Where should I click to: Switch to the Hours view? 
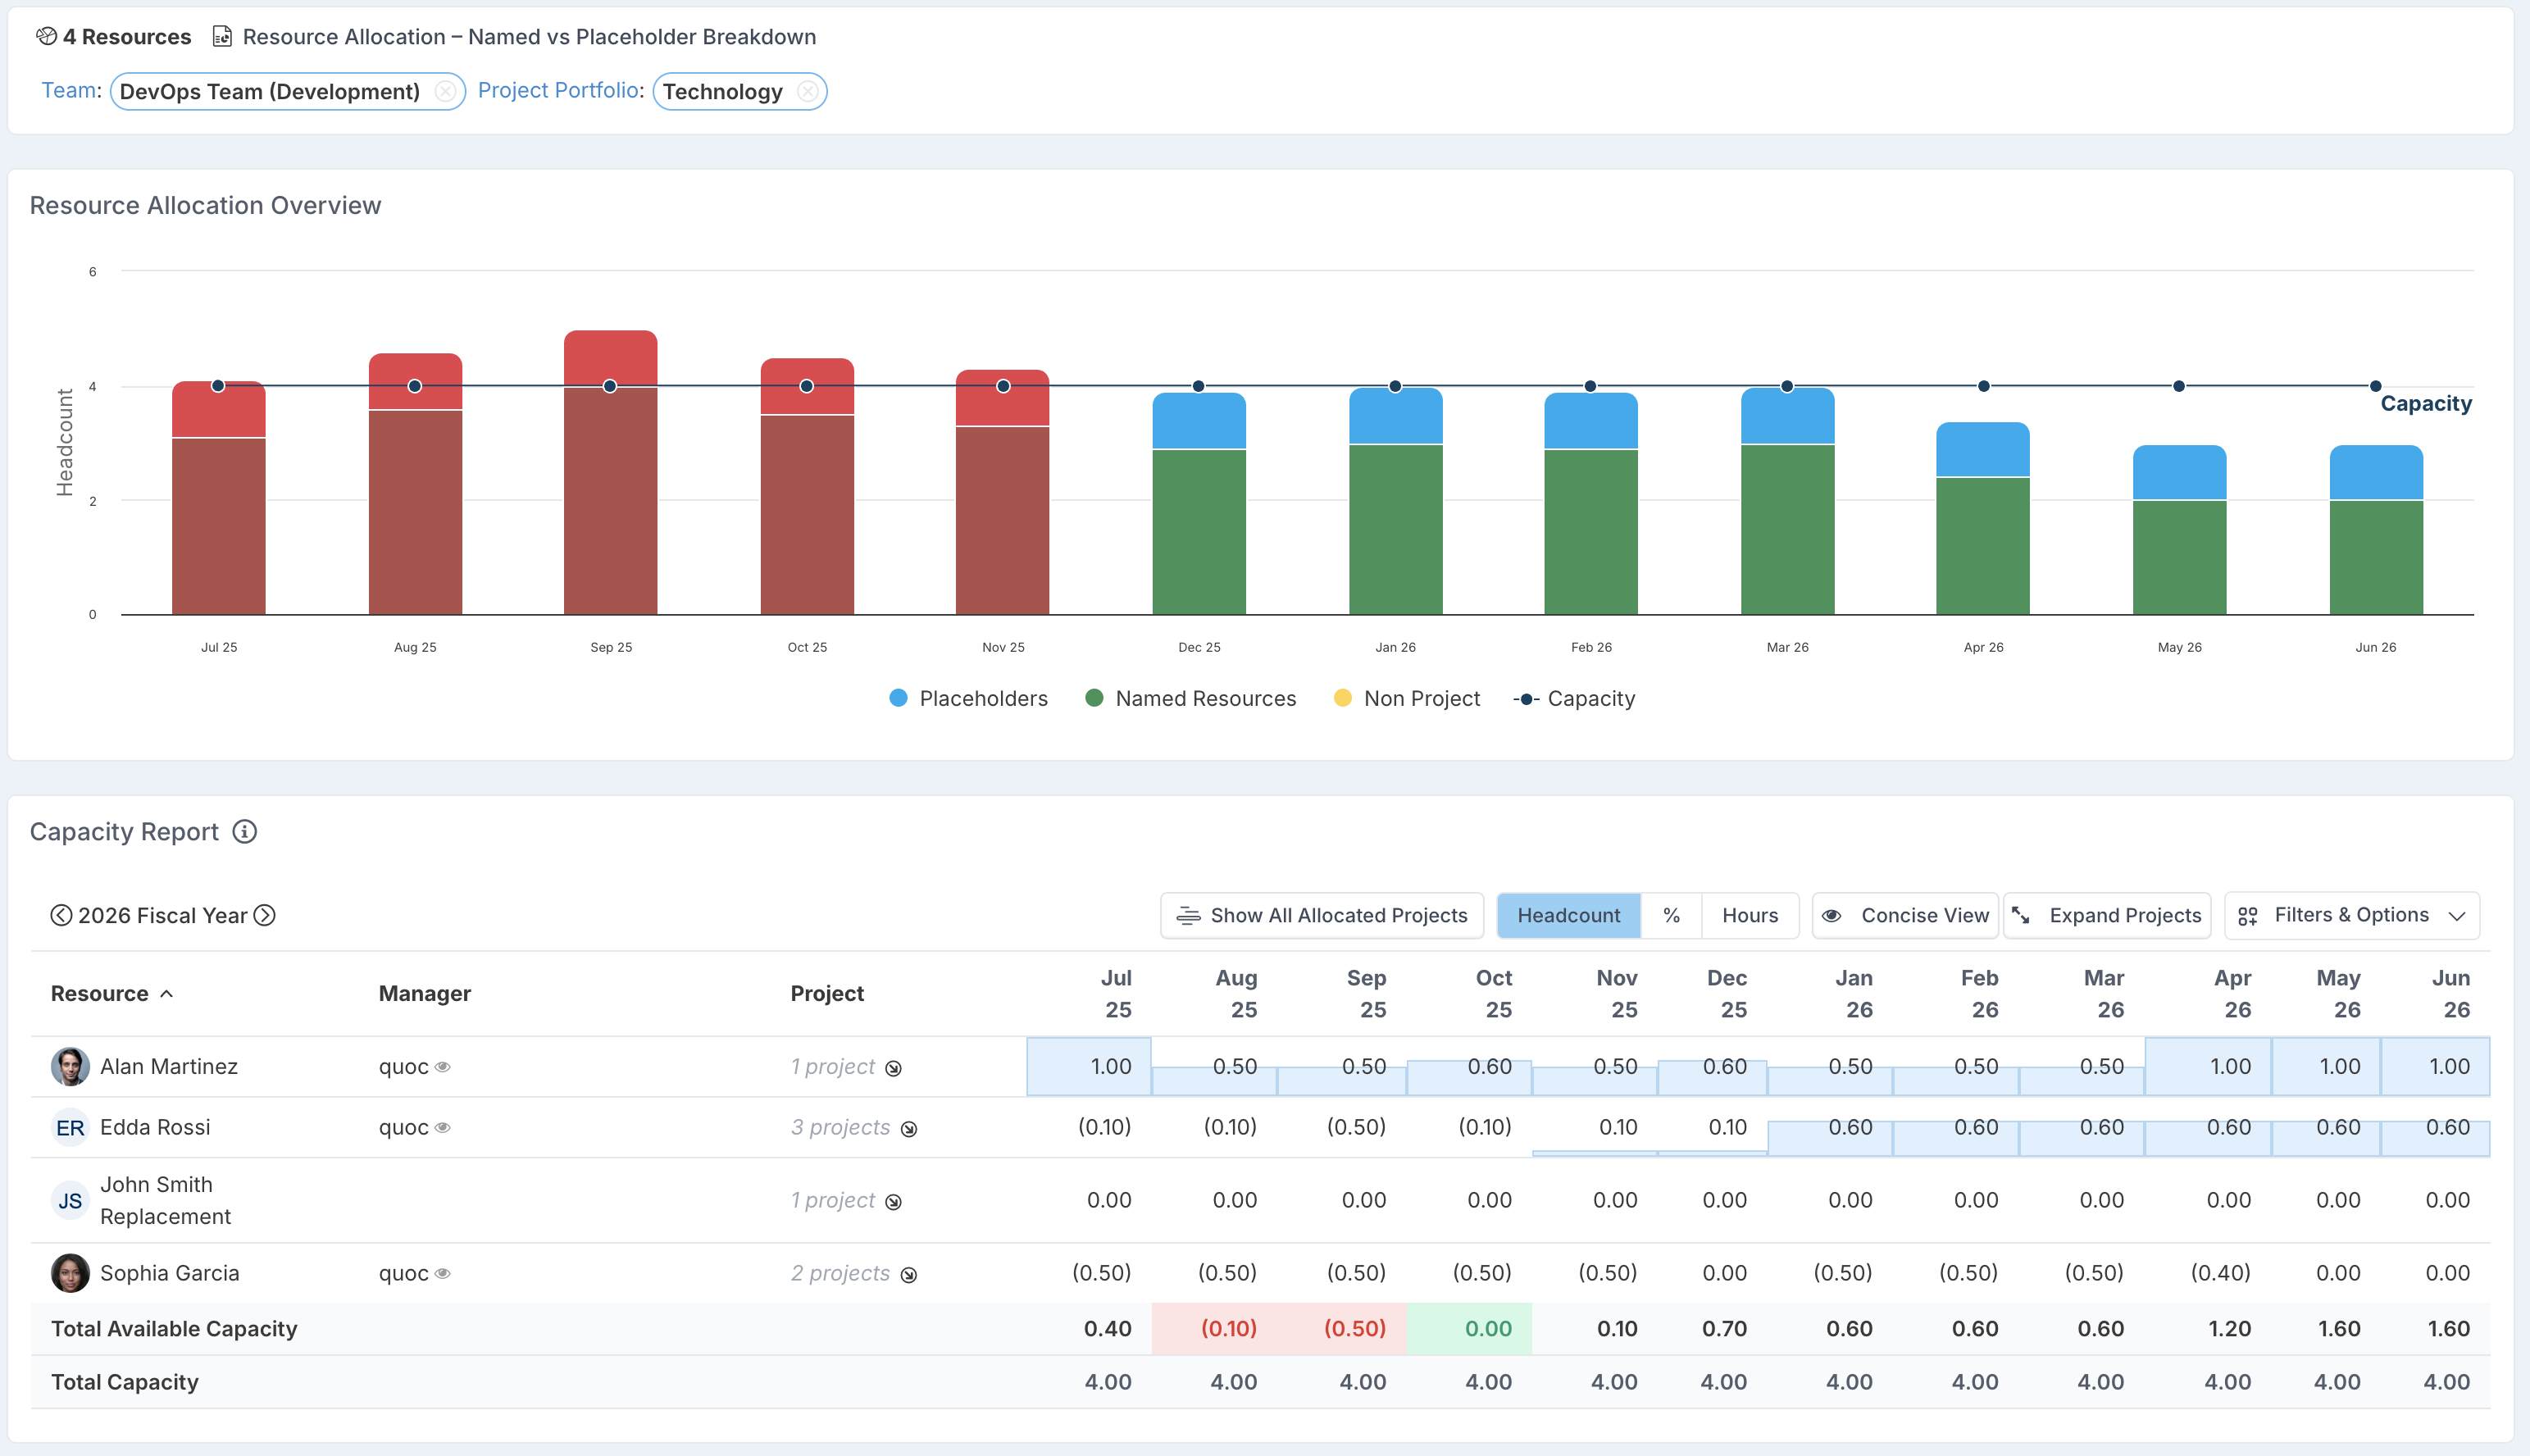(x=1749, y=915)
